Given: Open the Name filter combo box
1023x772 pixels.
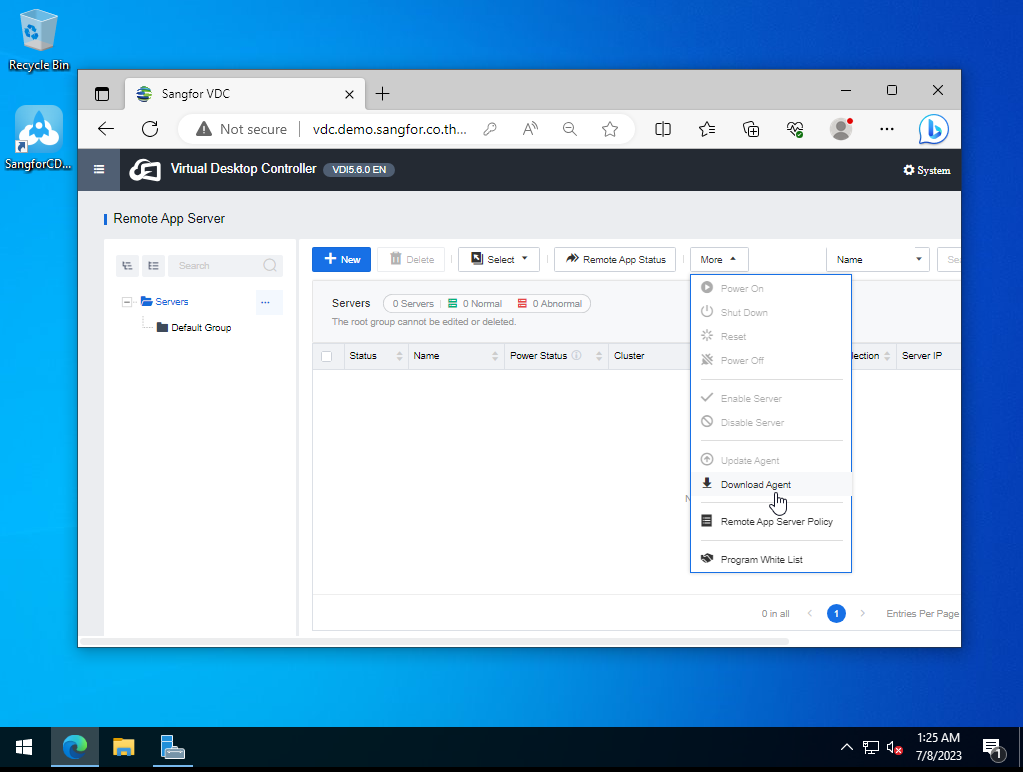Looking at the screenshot, I should click(878, 259).
